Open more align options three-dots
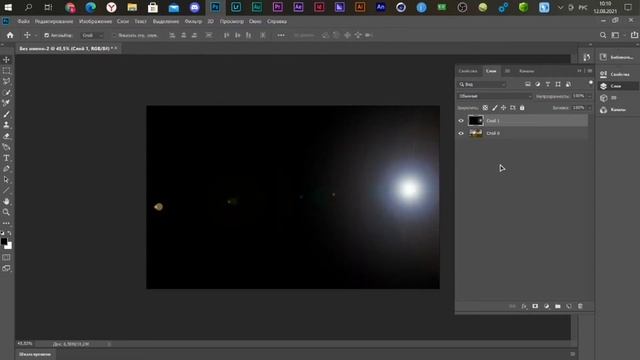Screen dimensions: 640x360 pyautogui.click(x=281, y=36)
